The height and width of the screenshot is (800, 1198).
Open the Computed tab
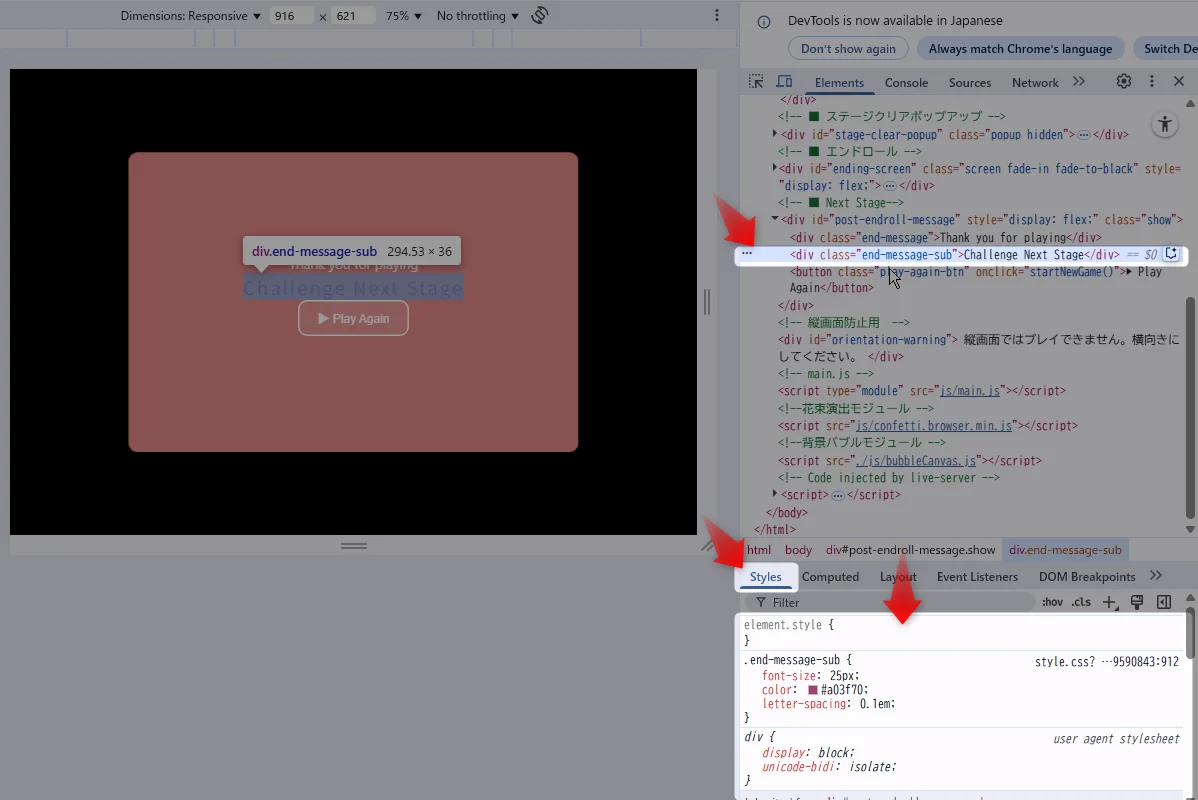click(830, 577)
